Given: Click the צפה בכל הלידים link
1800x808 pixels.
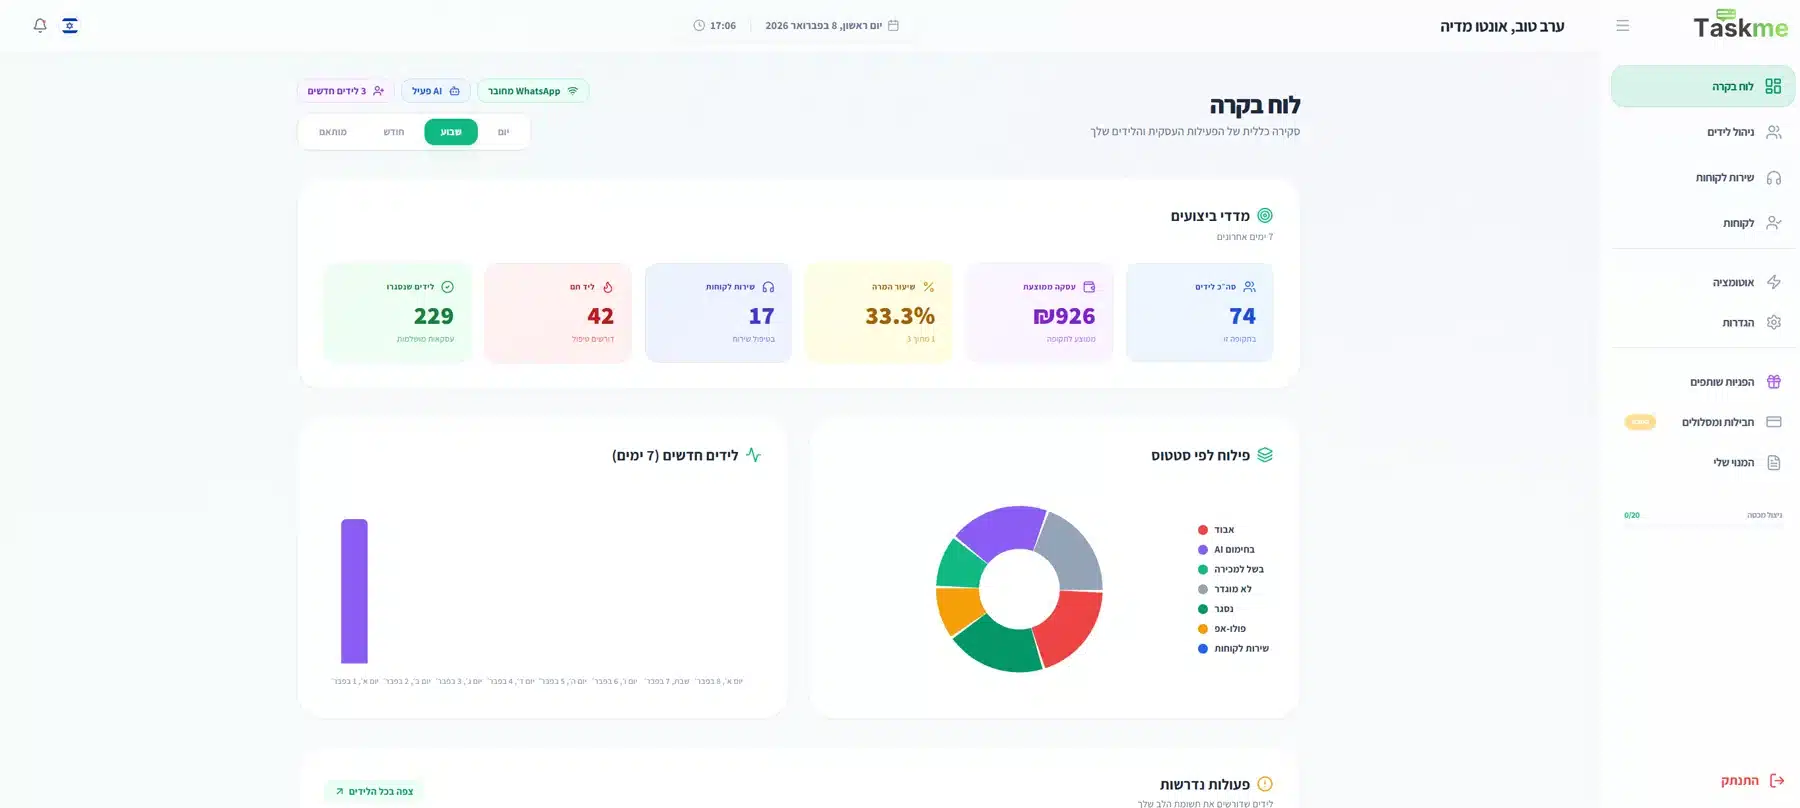Looking at the screenshot, I should coord(374,791).
